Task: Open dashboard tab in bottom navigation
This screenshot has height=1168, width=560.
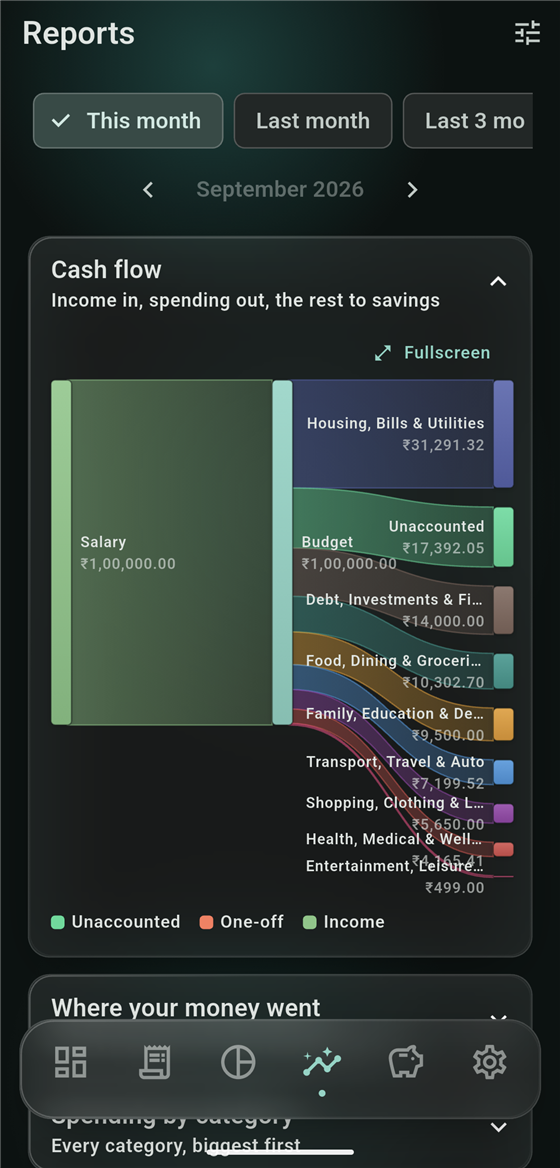Action: coord(71,1061)
